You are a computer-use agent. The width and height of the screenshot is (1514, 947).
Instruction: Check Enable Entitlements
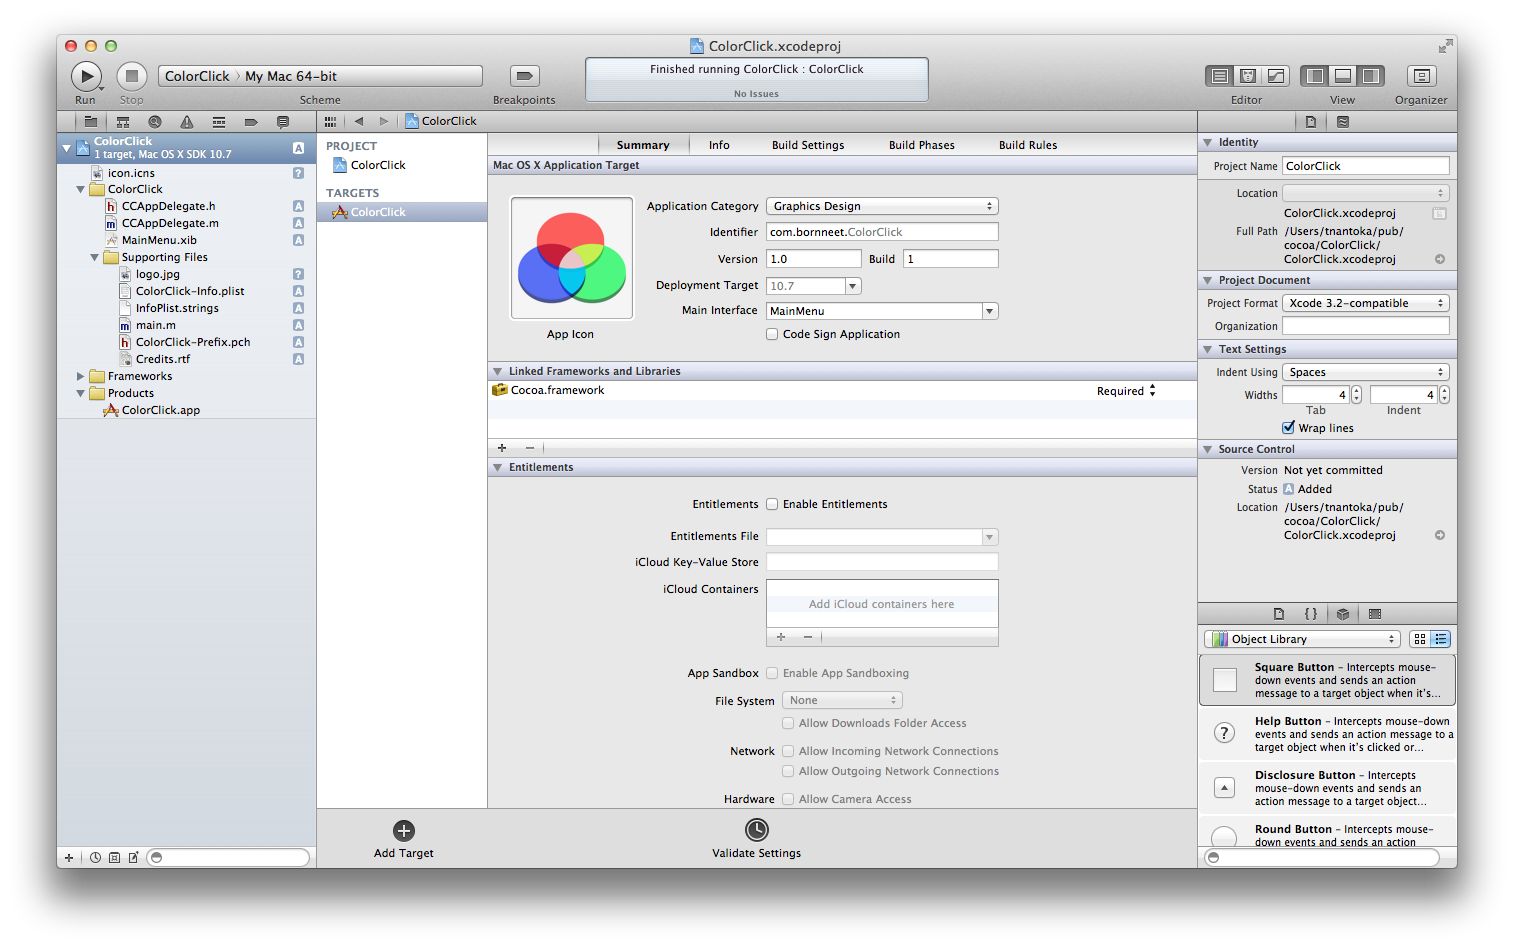pos(772,504)
